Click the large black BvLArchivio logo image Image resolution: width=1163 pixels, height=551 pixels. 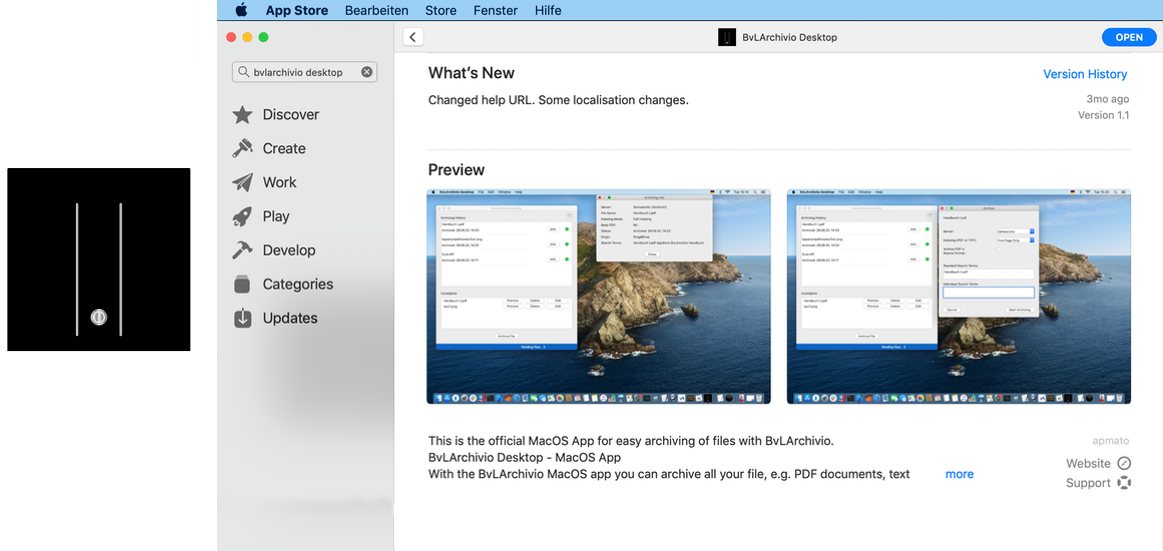(x=99, y=260)
